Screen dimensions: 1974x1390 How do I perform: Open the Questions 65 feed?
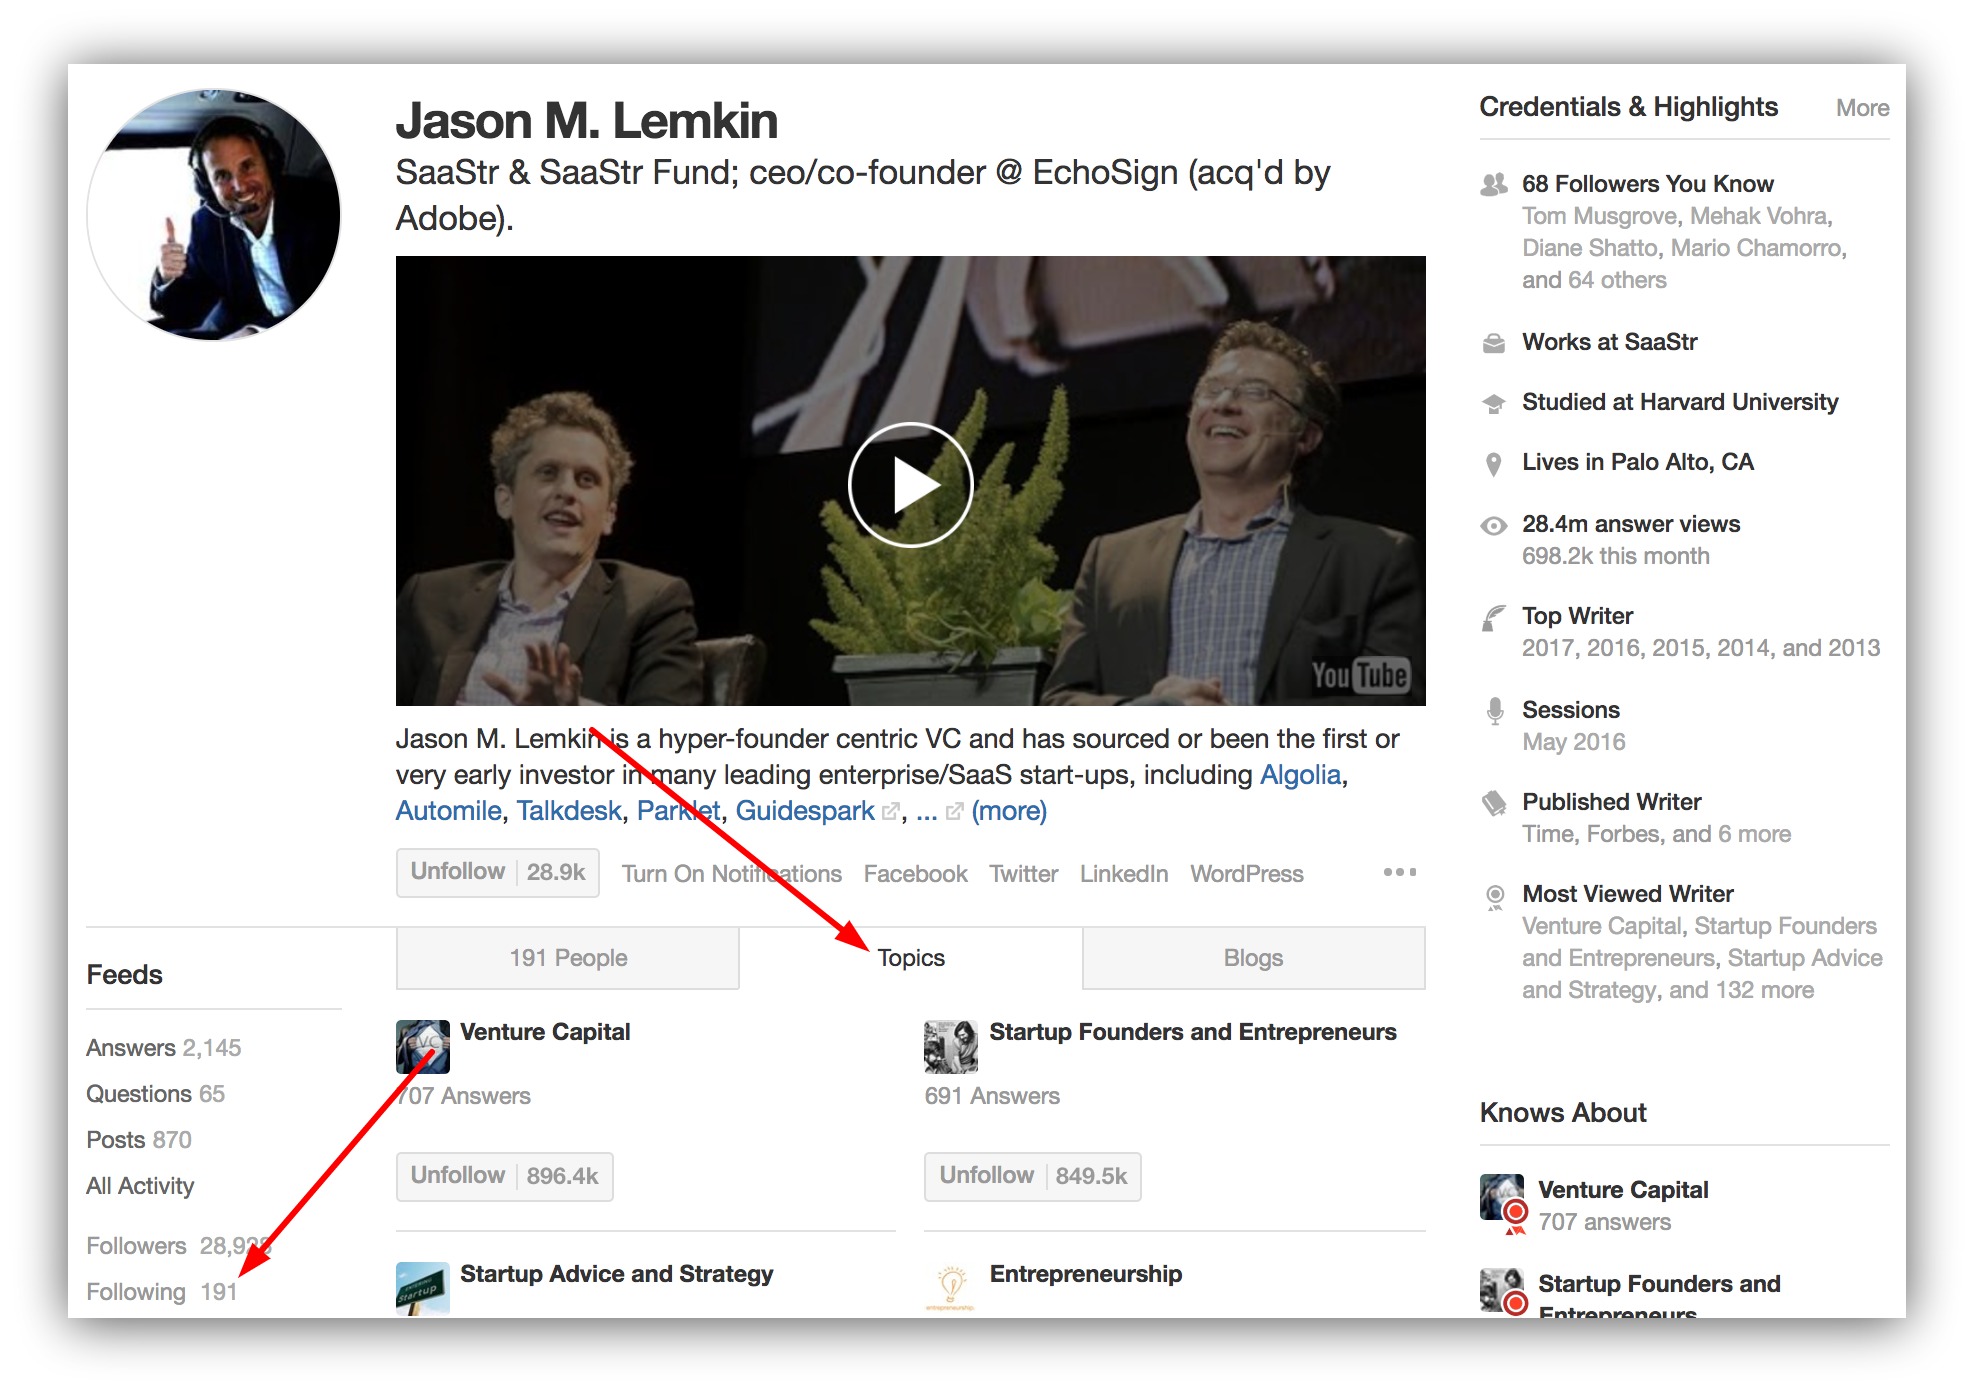(156, 1094)
